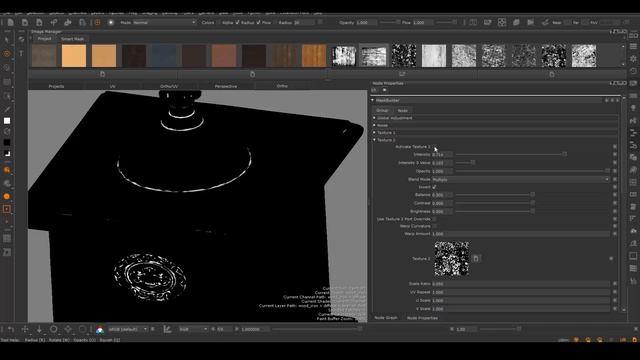Screen dimensions: 640x360
Task: Open the Blend Mode Multiply dropdown
Action: (x=520, y=179)
